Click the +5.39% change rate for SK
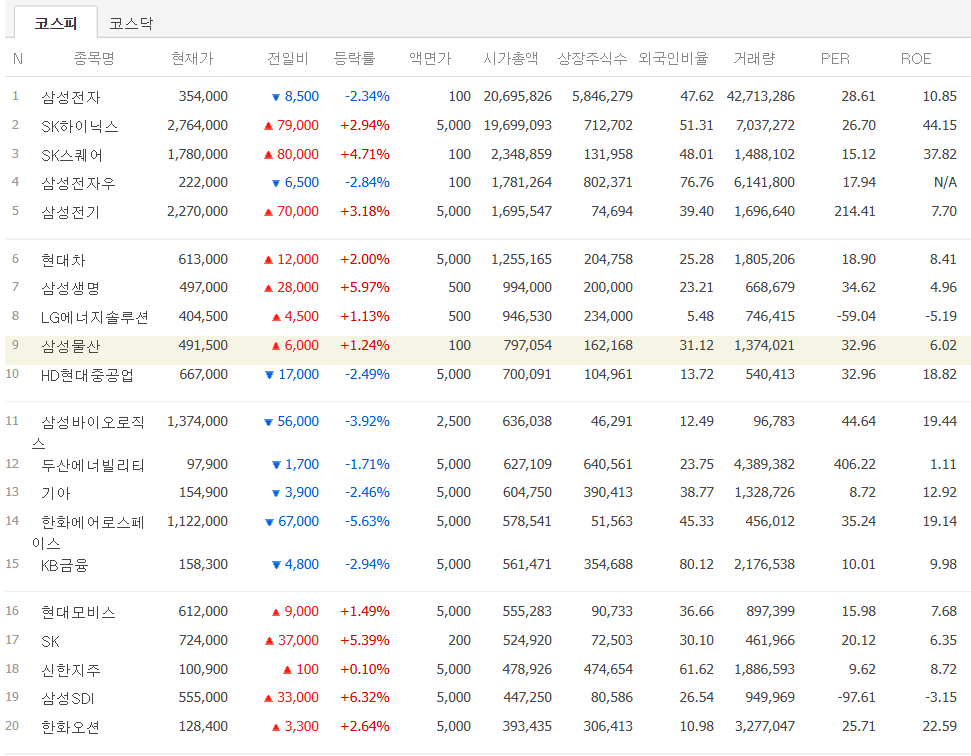This screenshot has height=756, width=971. [365, 640]
